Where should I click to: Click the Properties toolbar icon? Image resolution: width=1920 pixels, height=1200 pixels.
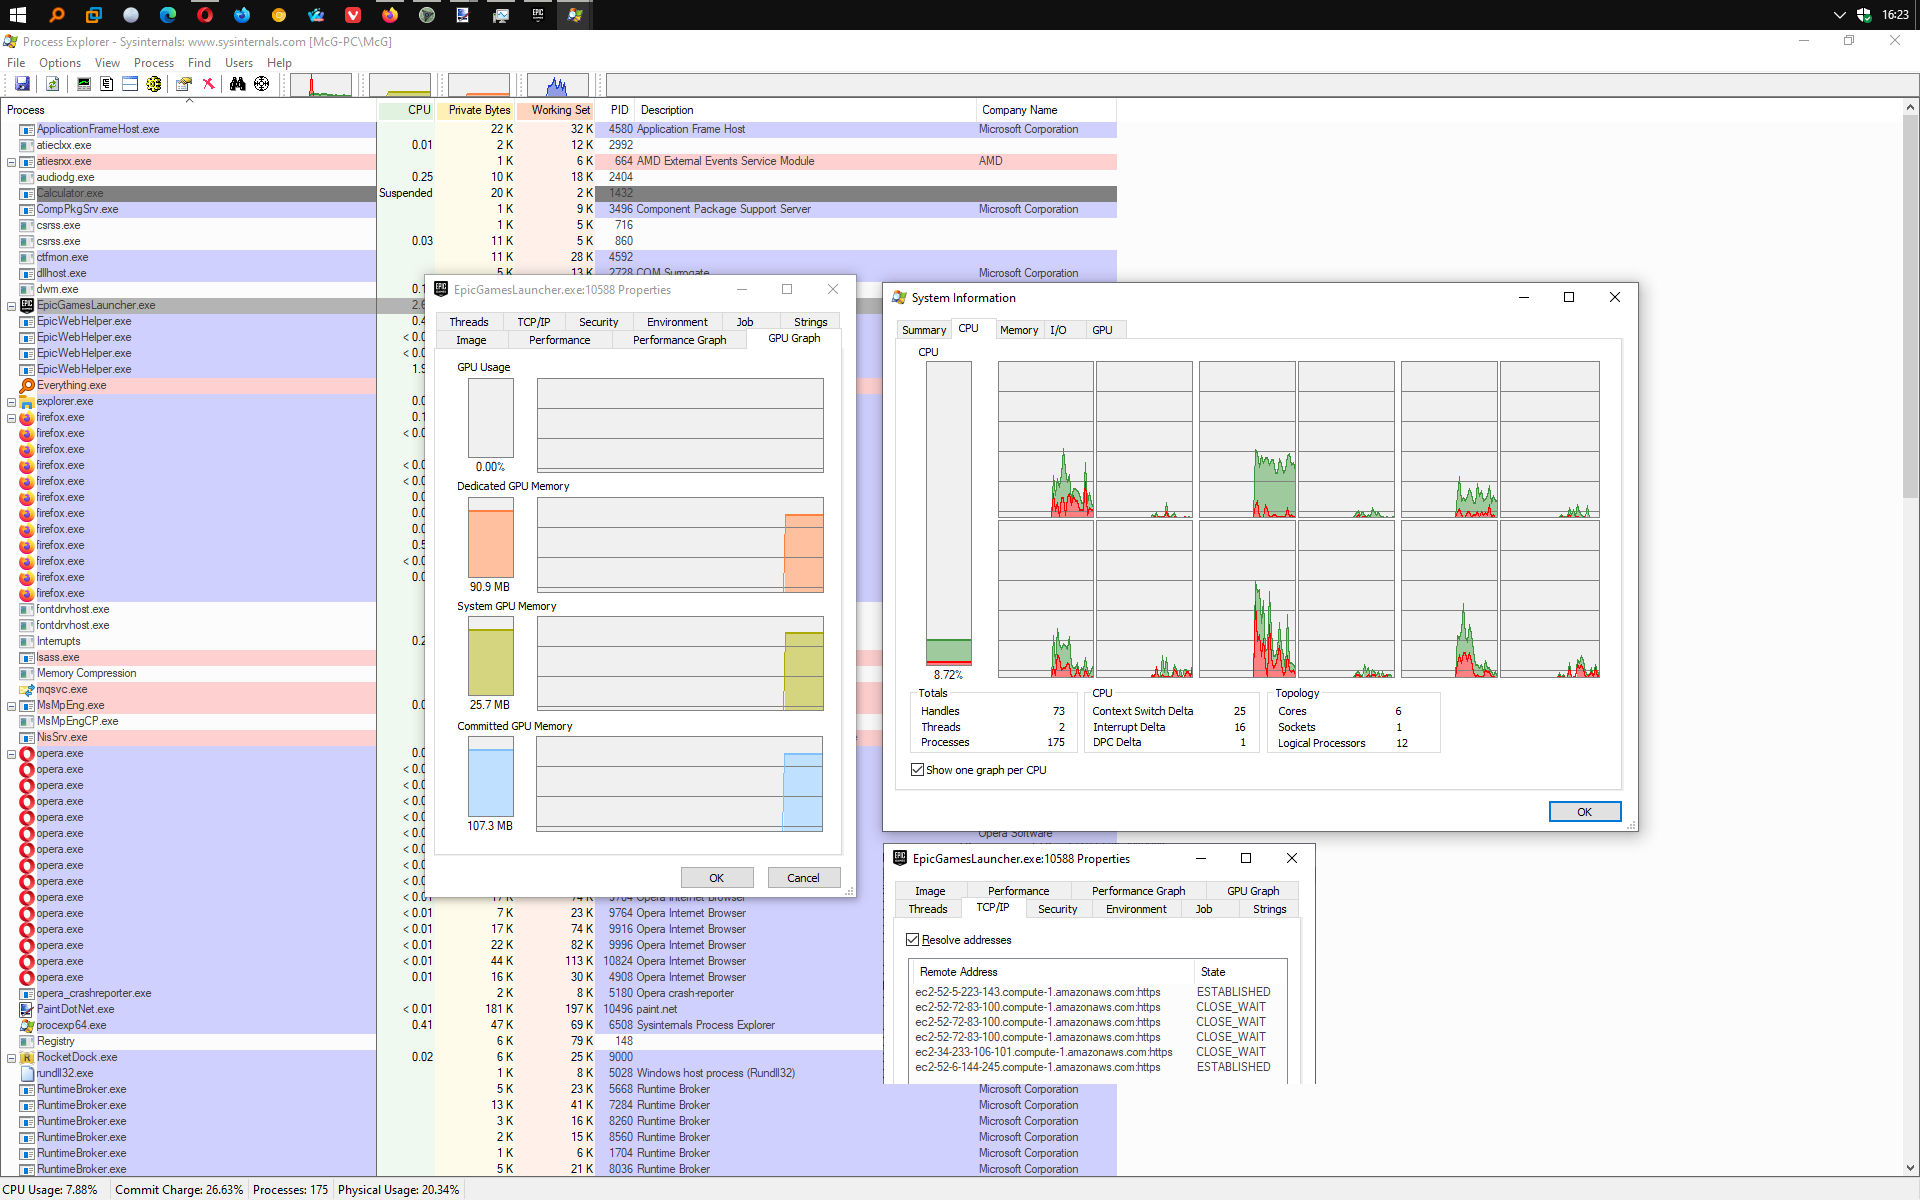pyautogui.click(x=184, y=85)
